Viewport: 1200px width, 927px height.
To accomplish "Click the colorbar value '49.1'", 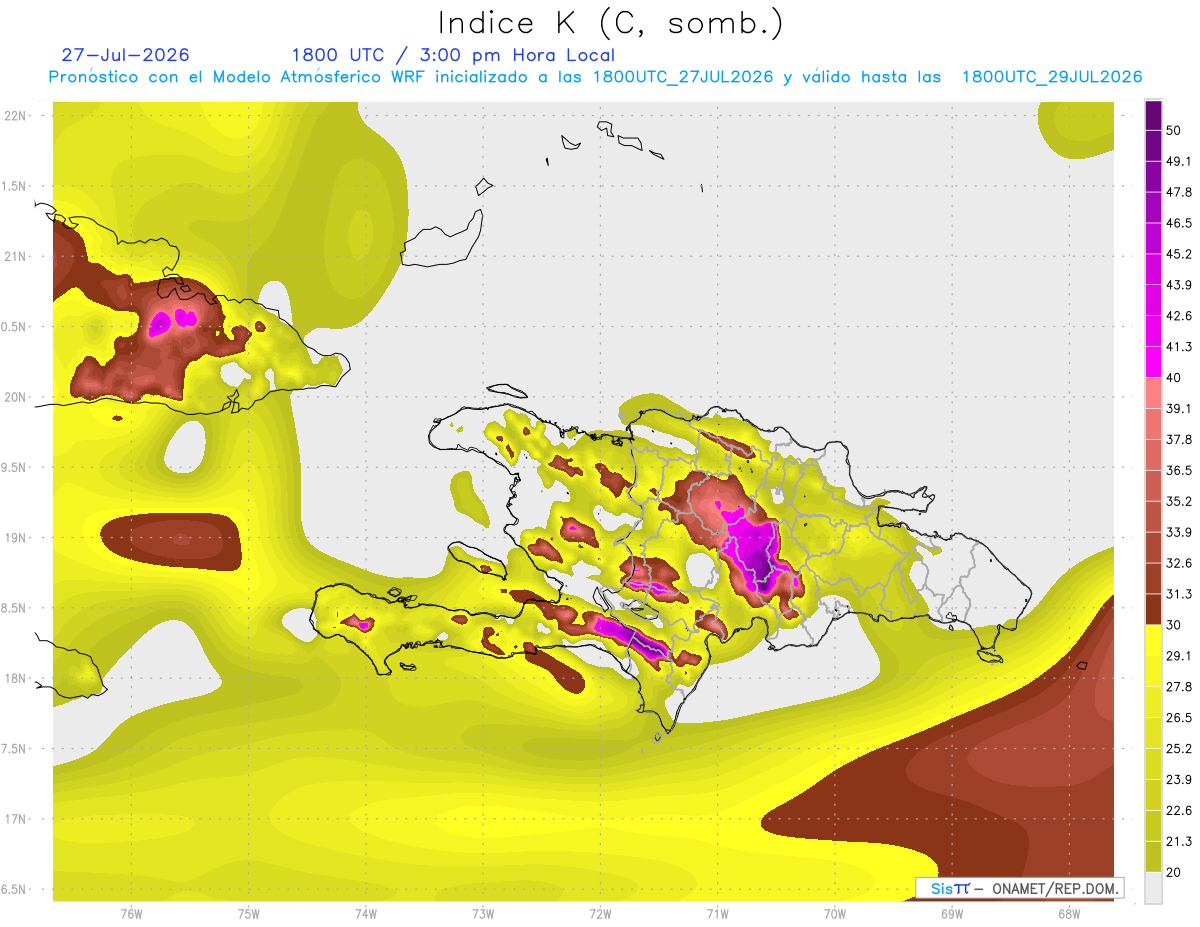I will (1179, 161).
